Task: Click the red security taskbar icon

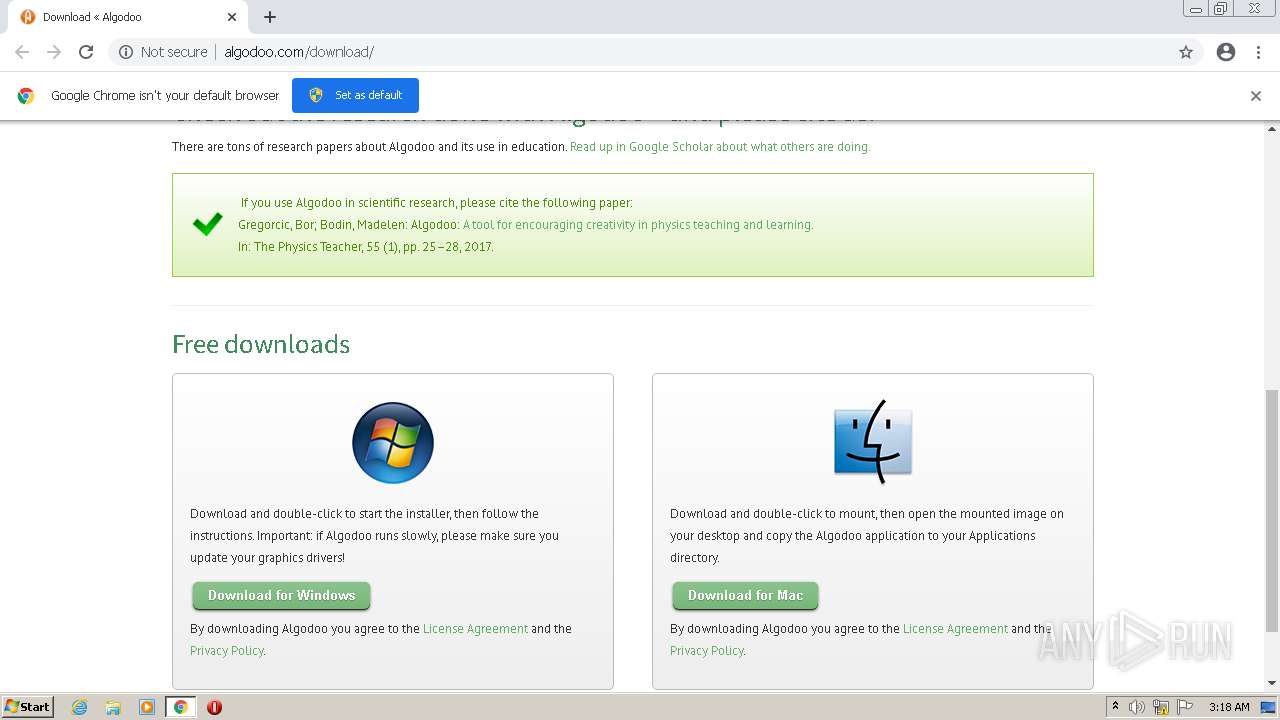Action: [214, 707]
